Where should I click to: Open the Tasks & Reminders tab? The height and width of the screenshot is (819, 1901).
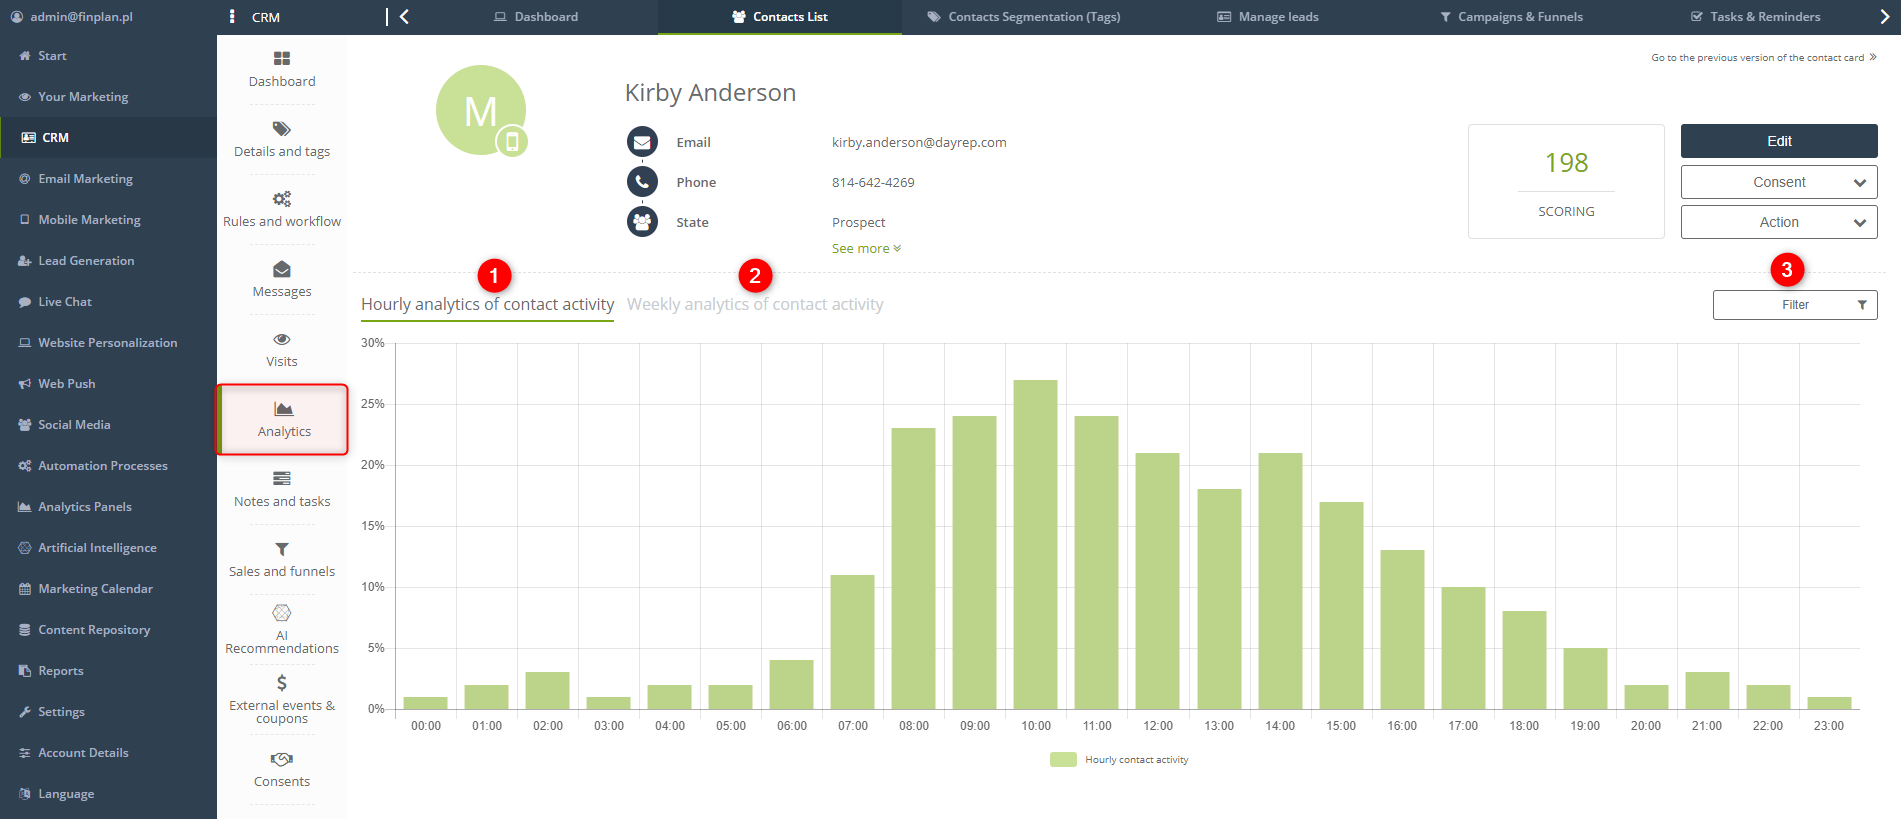point(1755,17)
